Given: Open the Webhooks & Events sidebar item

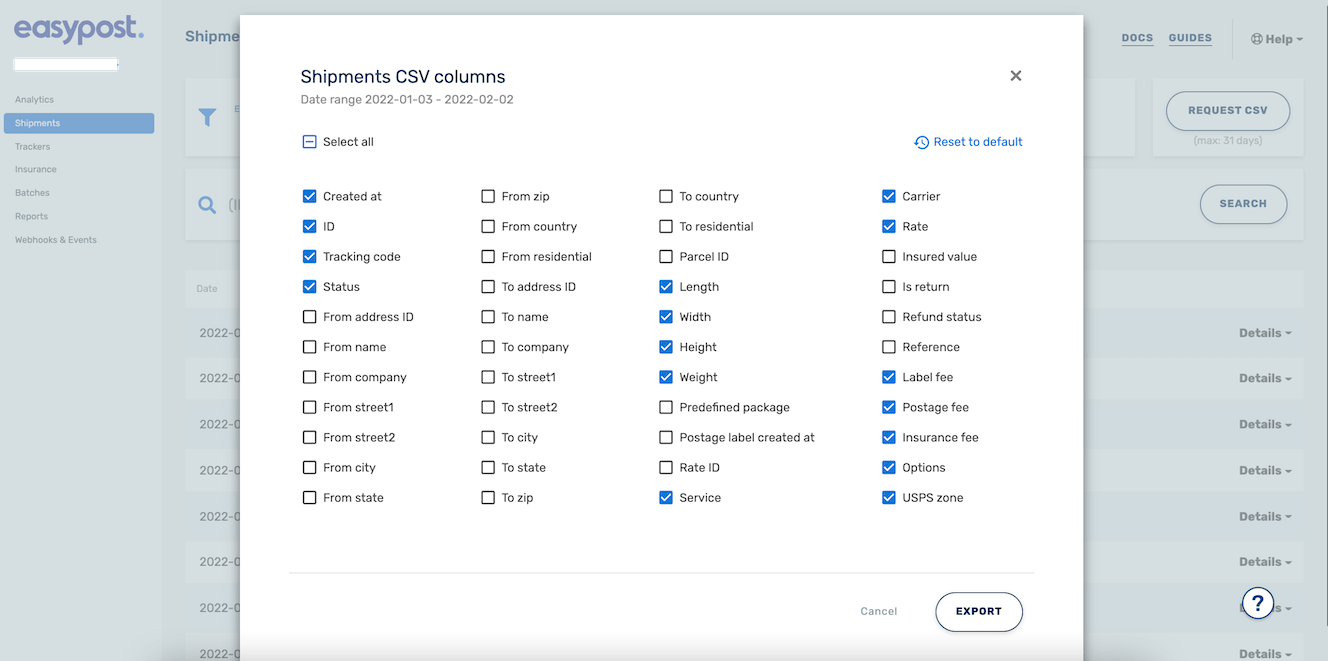Looking at the screenshot, I should 56,240.
